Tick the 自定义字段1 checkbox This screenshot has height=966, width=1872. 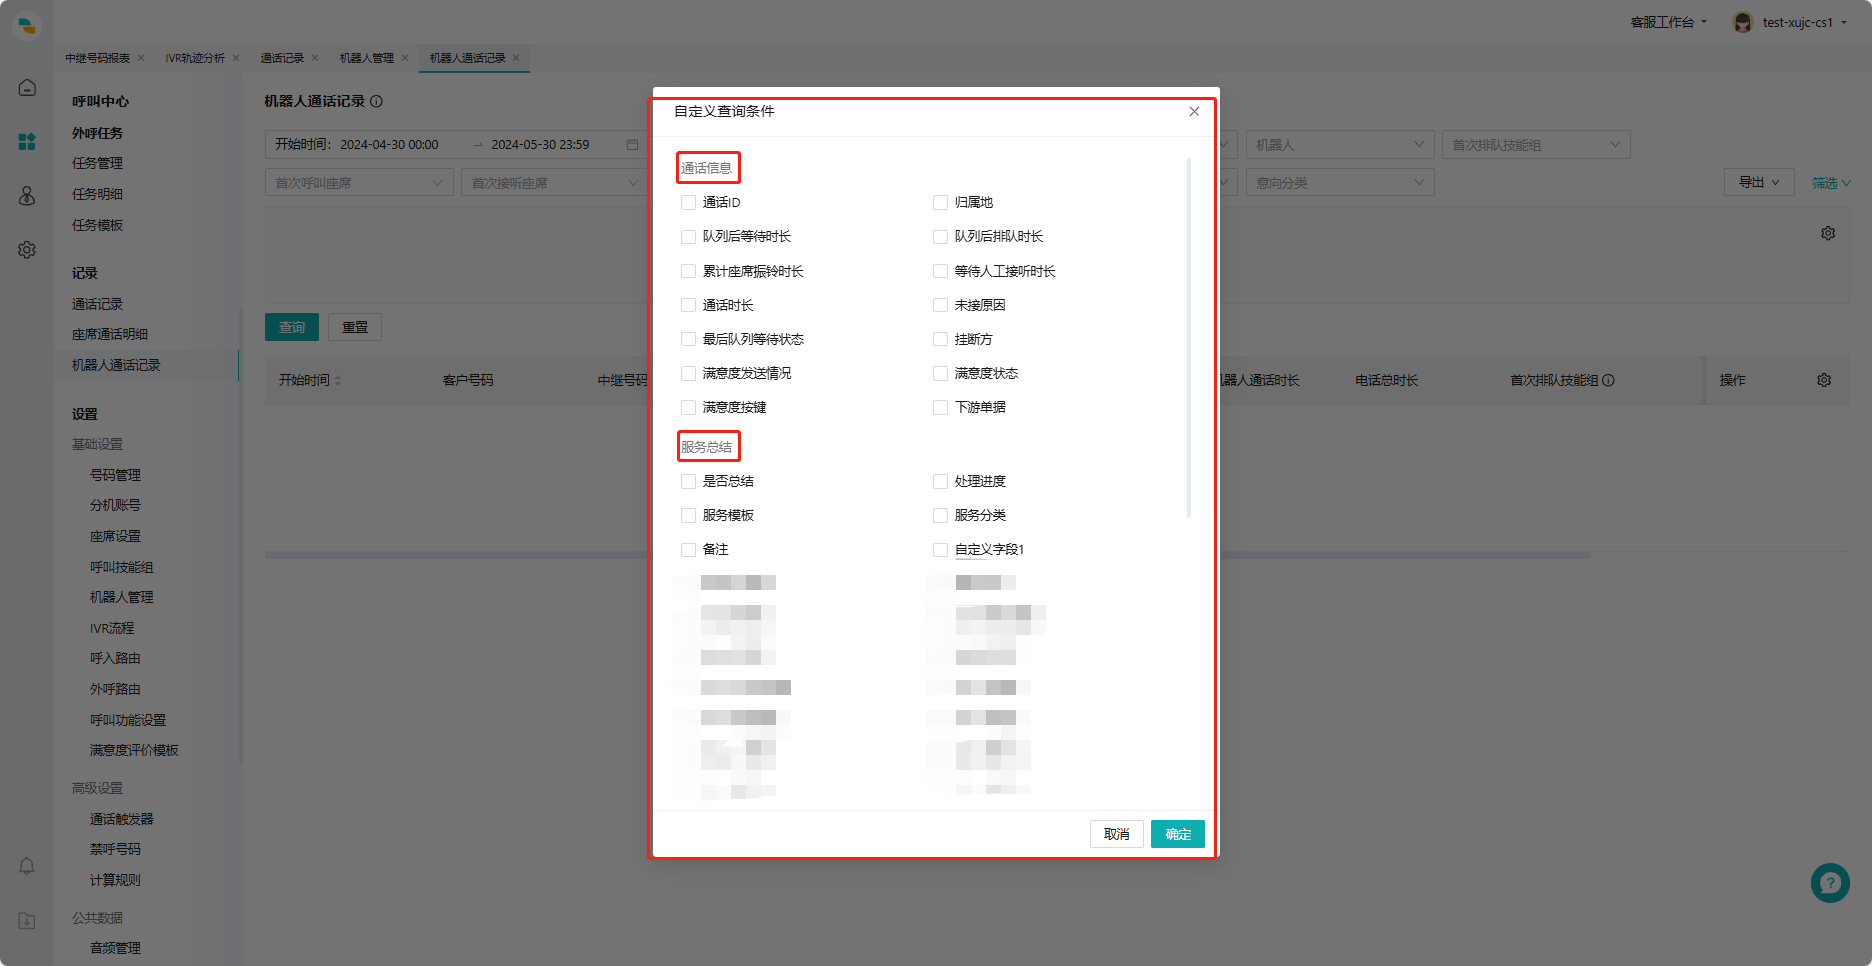(940, 549)
